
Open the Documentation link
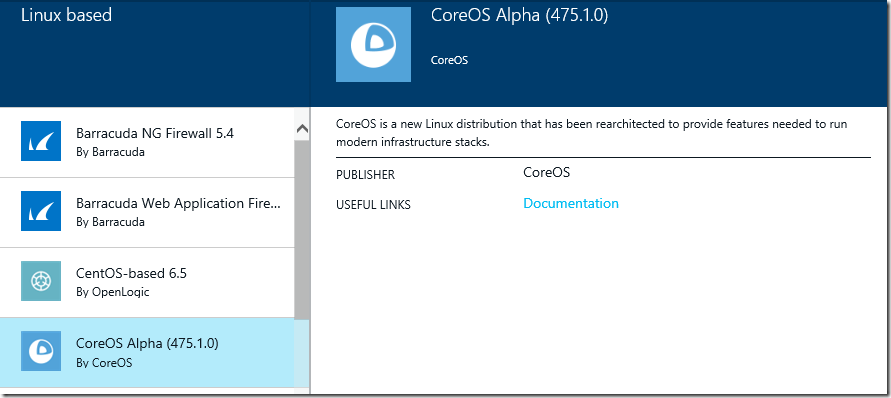(571, 204)
